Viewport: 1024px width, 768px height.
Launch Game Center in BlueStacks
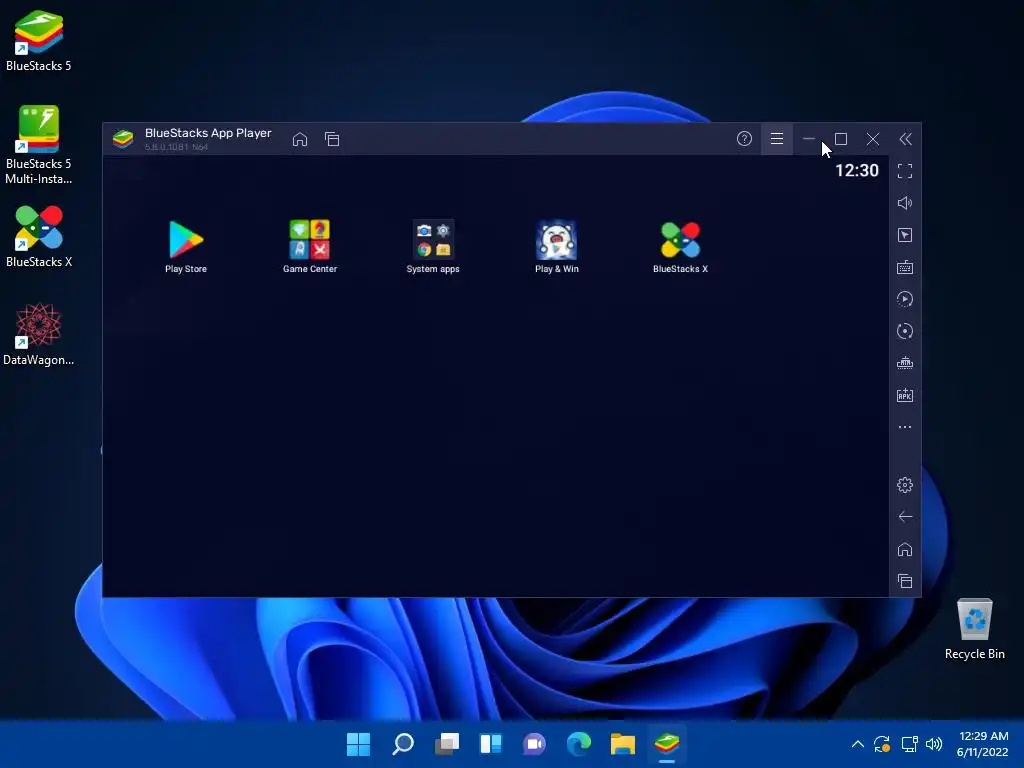click(x=310, y=246)
